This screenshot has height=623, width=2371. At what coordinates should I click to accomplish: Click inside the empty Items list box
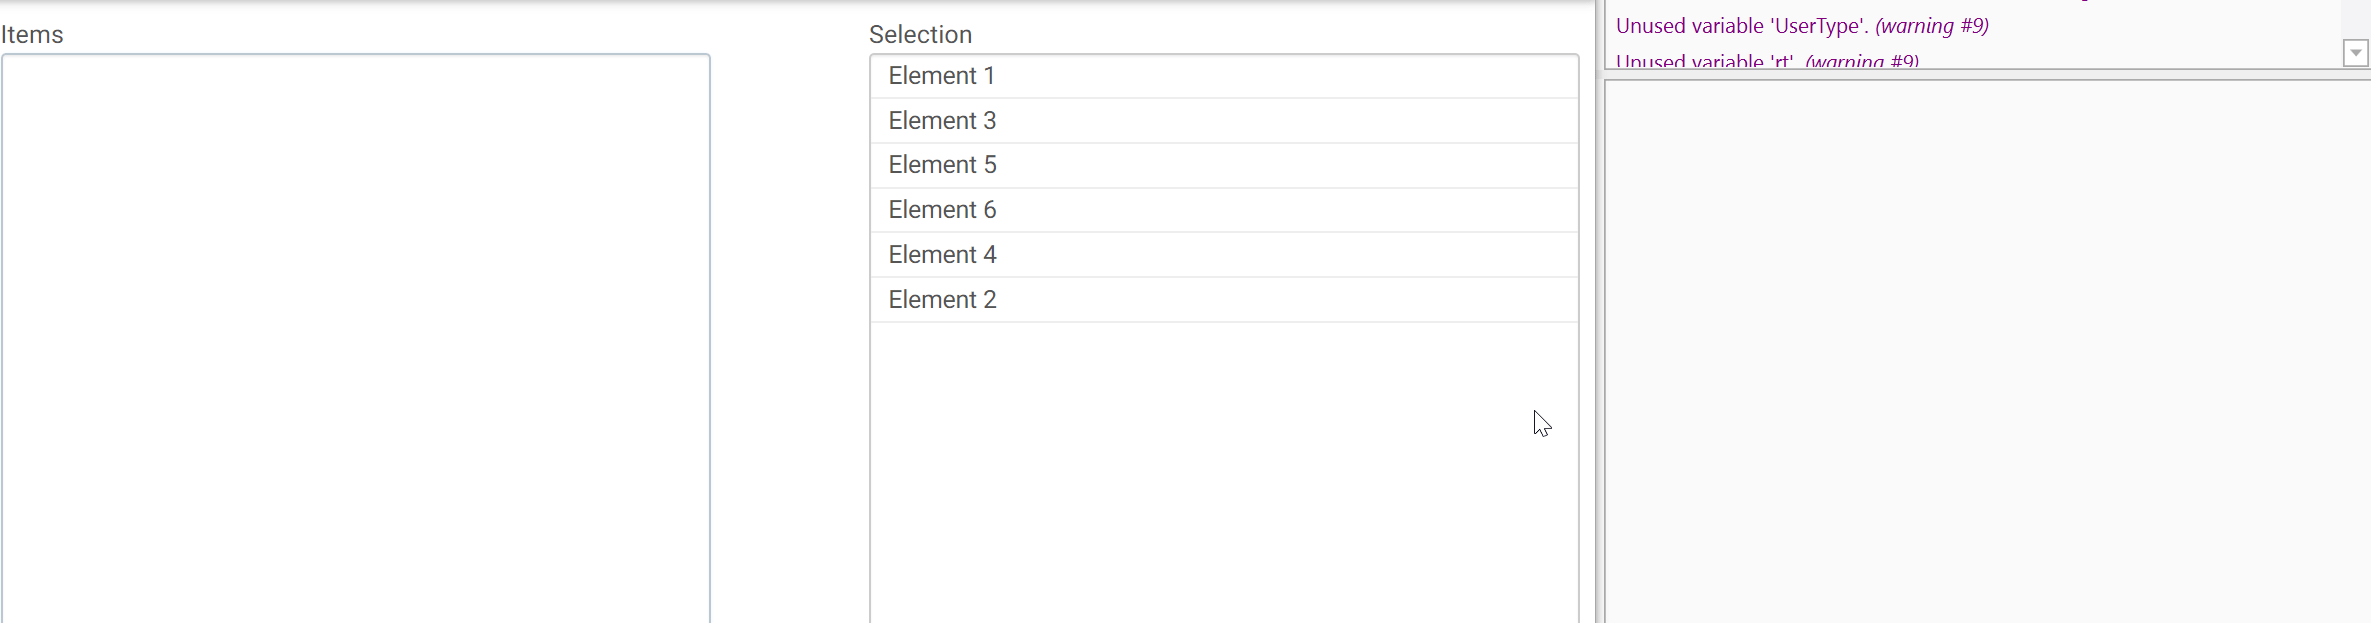(x=355, y=330)
